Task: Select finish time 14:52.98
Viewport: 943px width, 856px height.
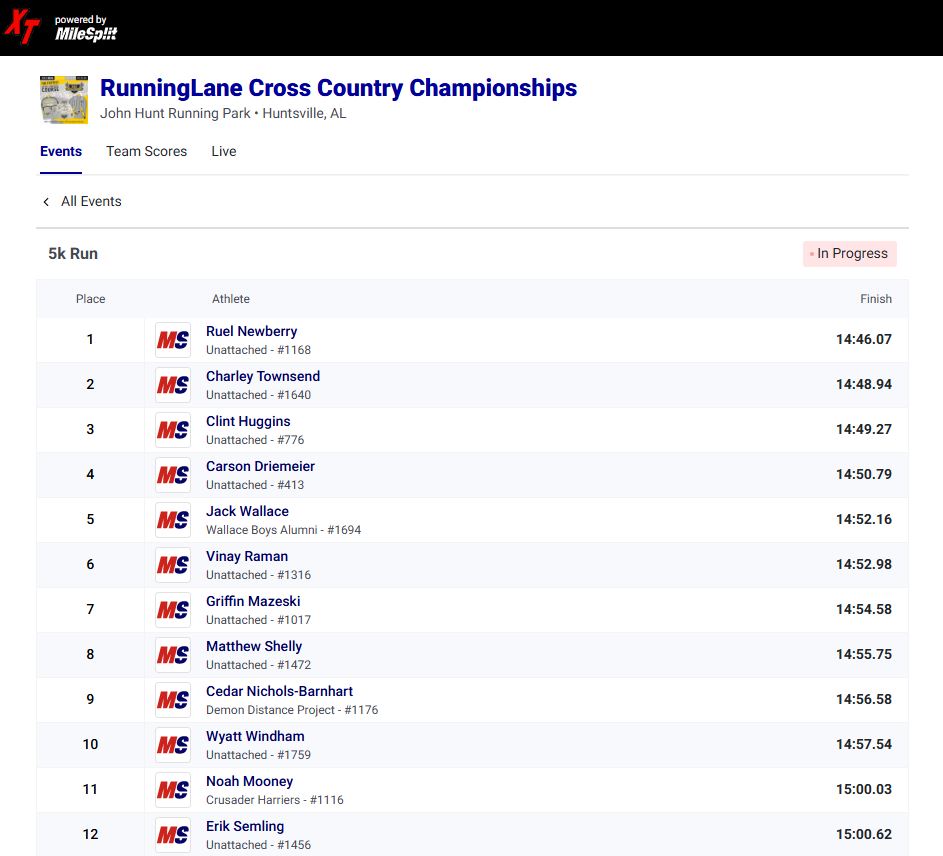Action: 864,564
